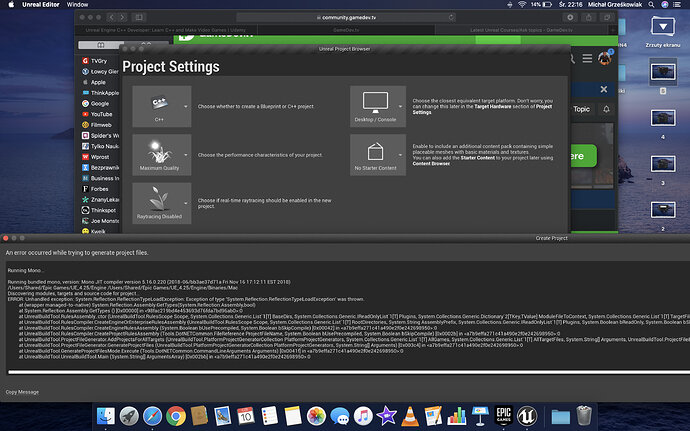Open the Apple menu

(x=11, y=4)
